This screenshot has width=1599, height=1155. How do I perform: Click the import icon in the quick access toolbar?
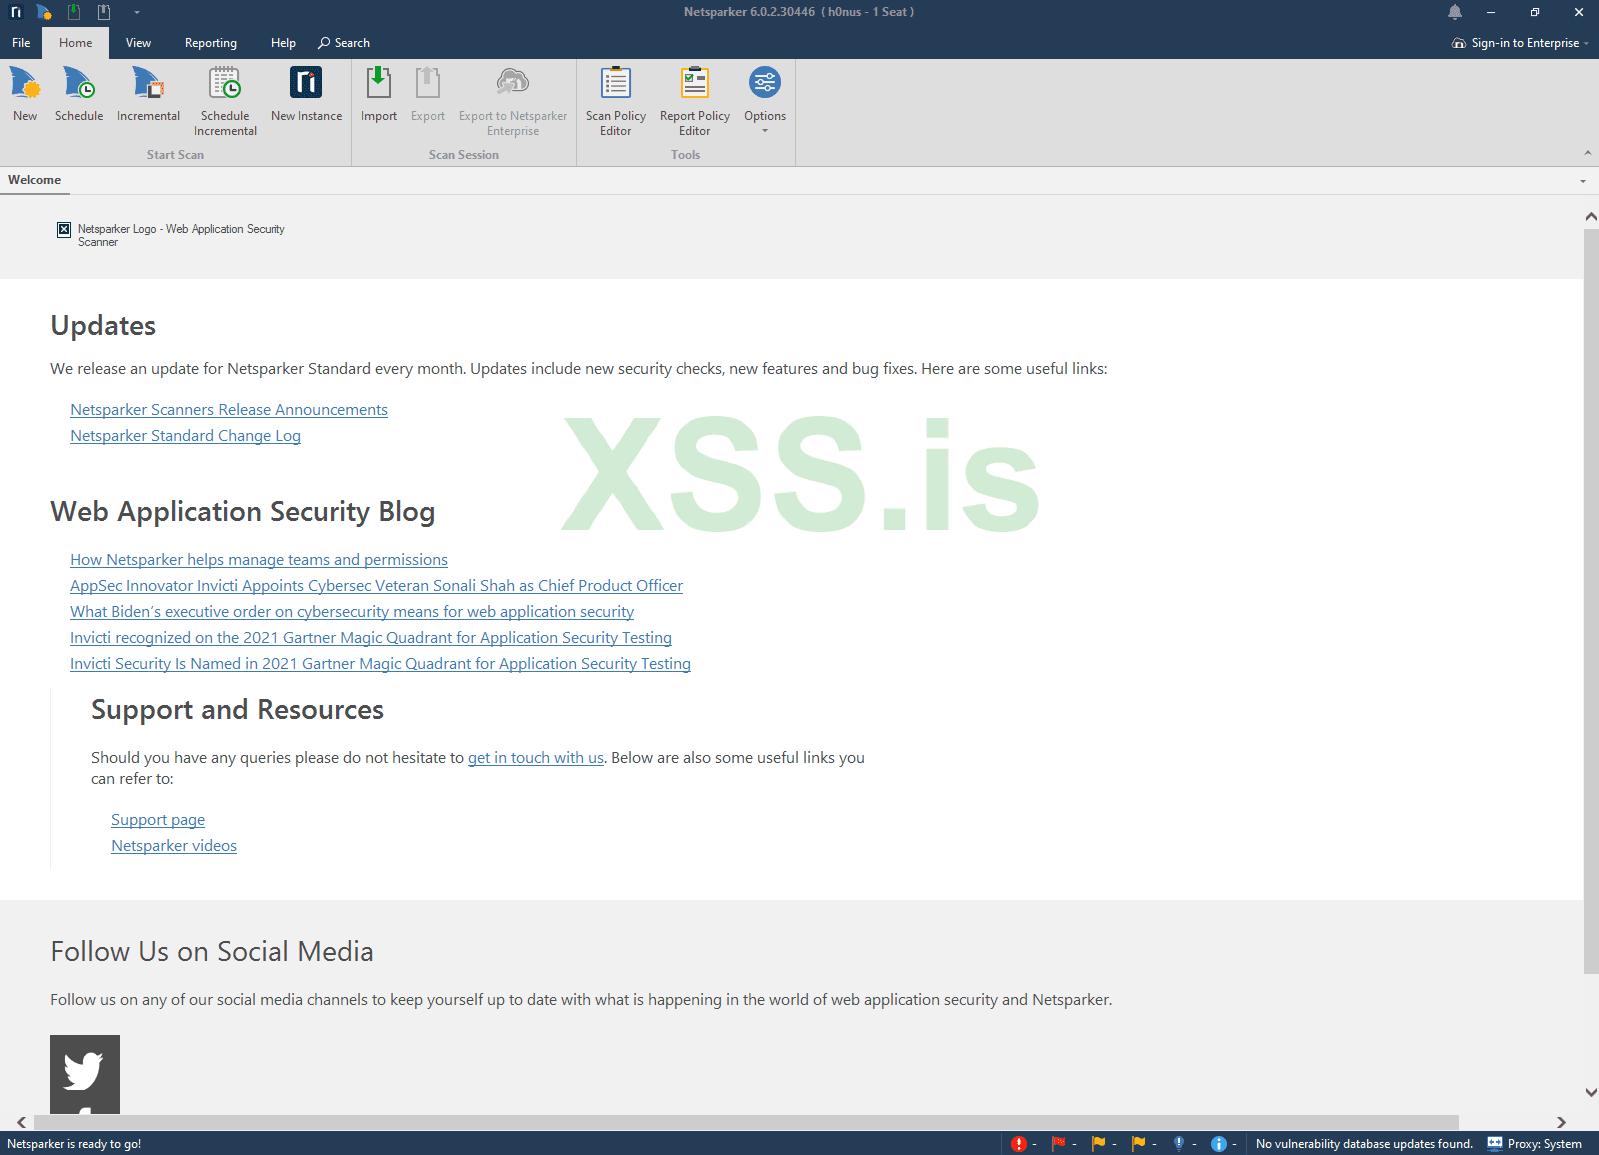coord(74,12)
